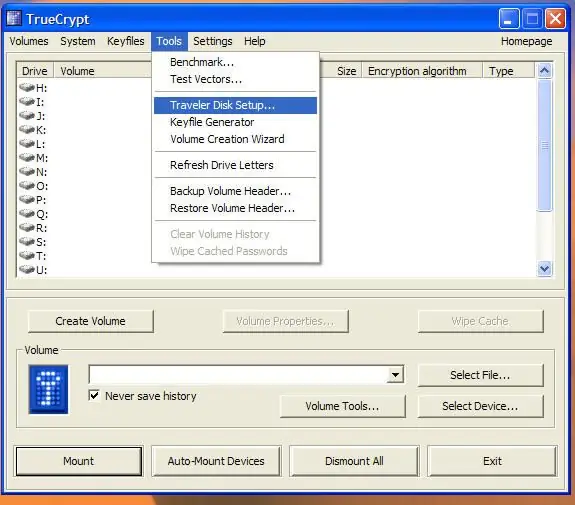Image resolution: width=575 pixels, height=505 pixels.
Task: Close the TrueCrypt window
Action: [x=555, y=18]
